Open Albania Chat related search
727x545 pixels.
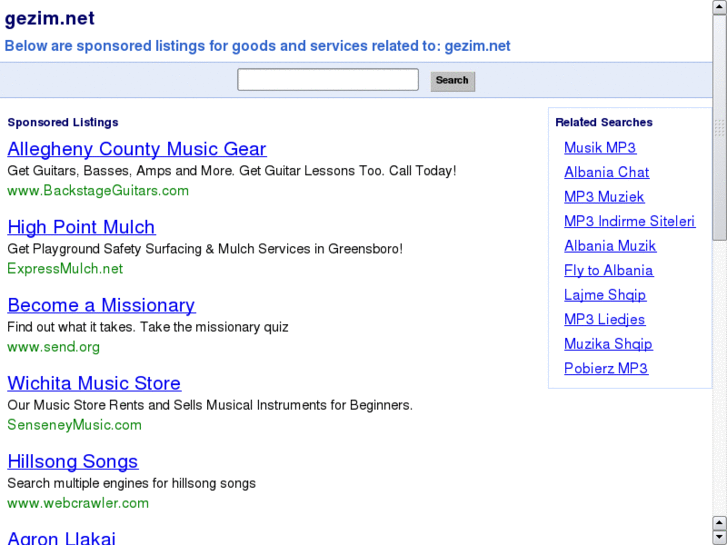pos(606,172)
